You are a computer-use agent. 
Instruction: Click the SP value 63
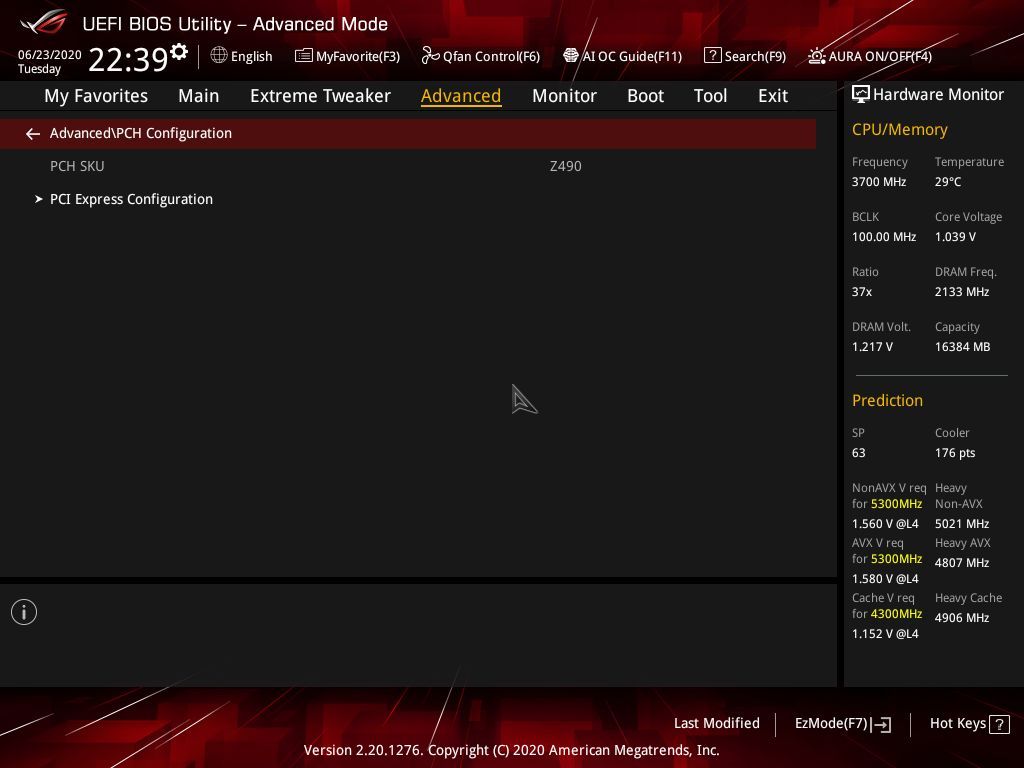858,453
